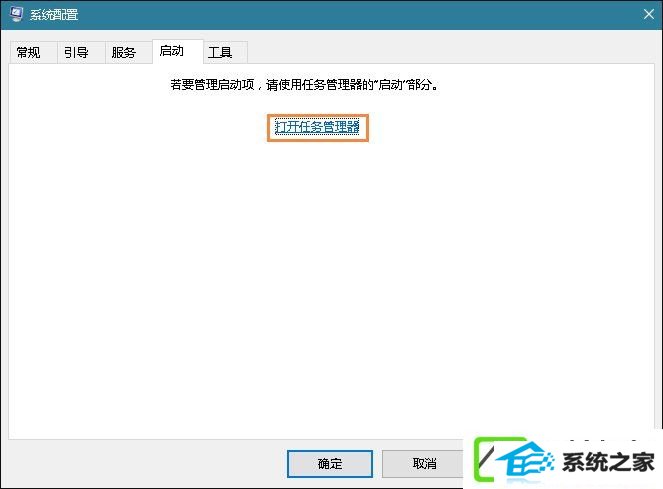Click the 启动 tab

(x=178, y=51)
